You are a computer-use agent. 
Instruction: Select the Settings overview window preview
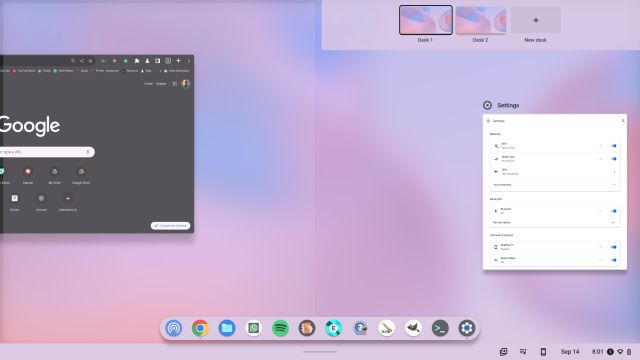point(555,192)
